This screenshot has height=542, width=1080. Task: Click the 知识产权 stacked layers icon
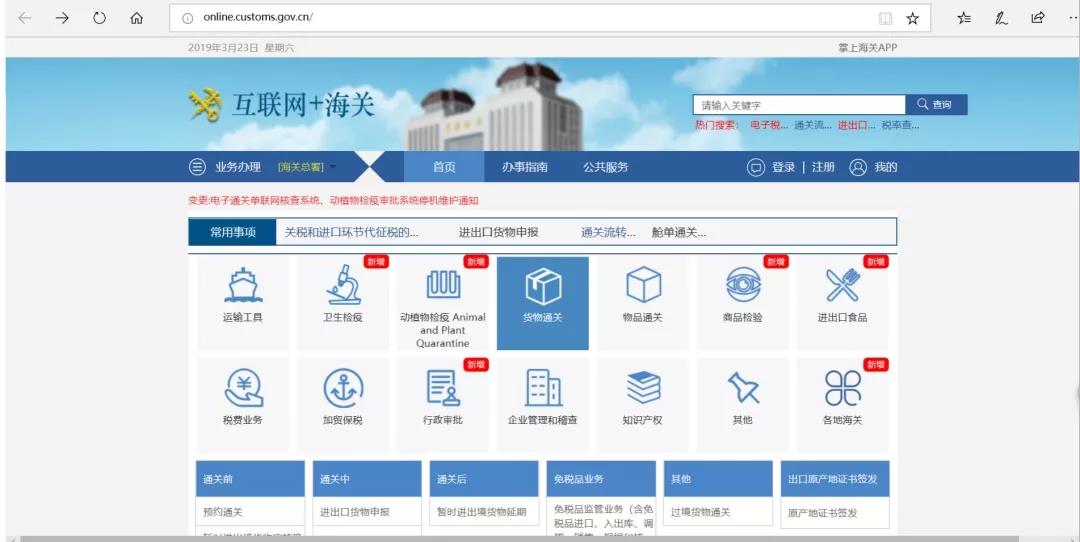point(642,388)
